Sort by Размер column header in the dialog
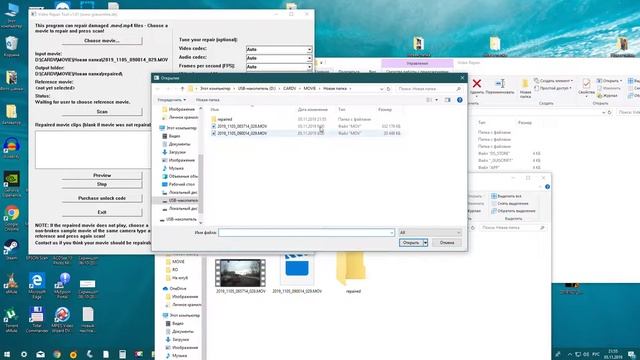The image size is (640, 360). (x=385, y=110)
